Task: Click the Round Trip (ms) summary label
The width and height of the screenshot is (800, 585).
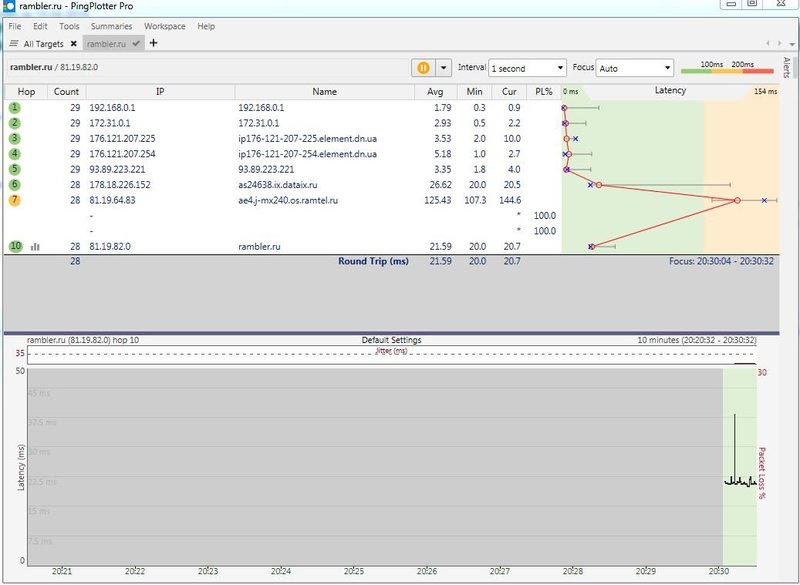Action: point(373,261)
